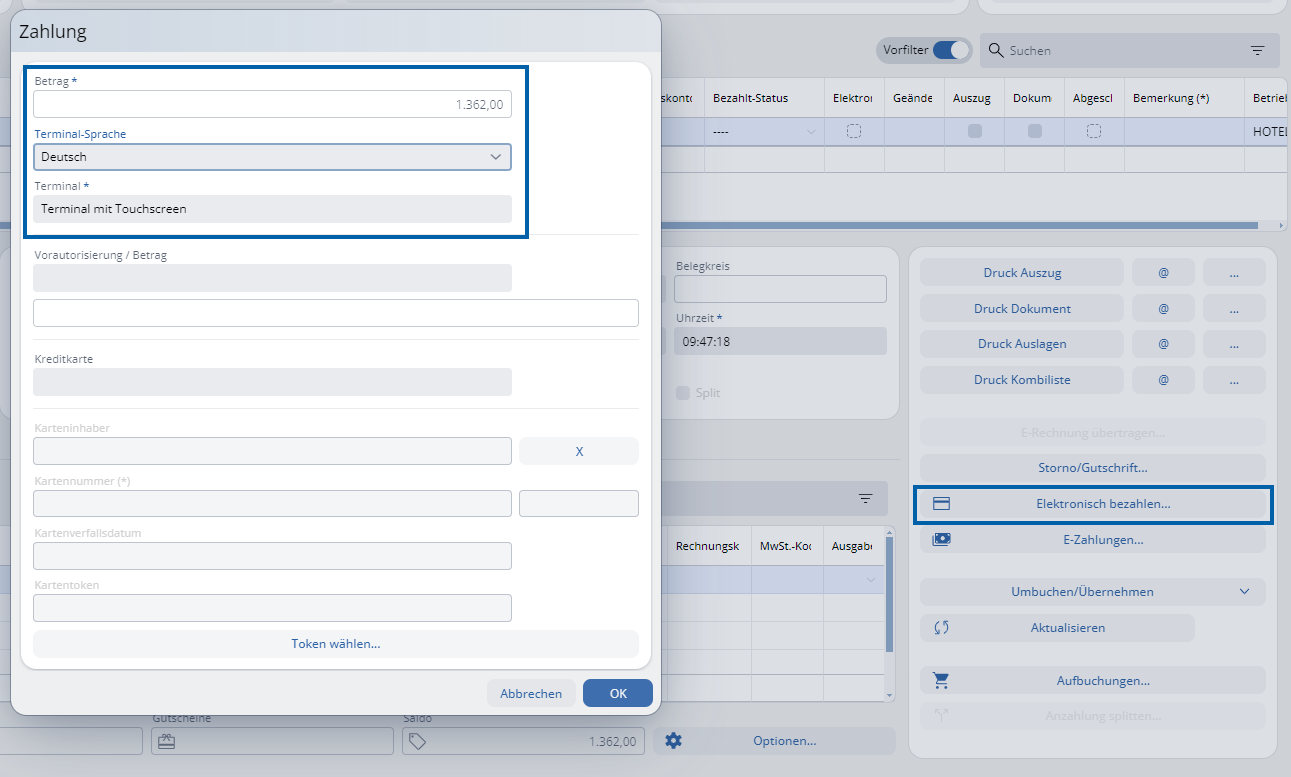1291x777 pixels.
Task: Click the credit card icon on Elektronisch bezahlen
Action: pos(941,504)
